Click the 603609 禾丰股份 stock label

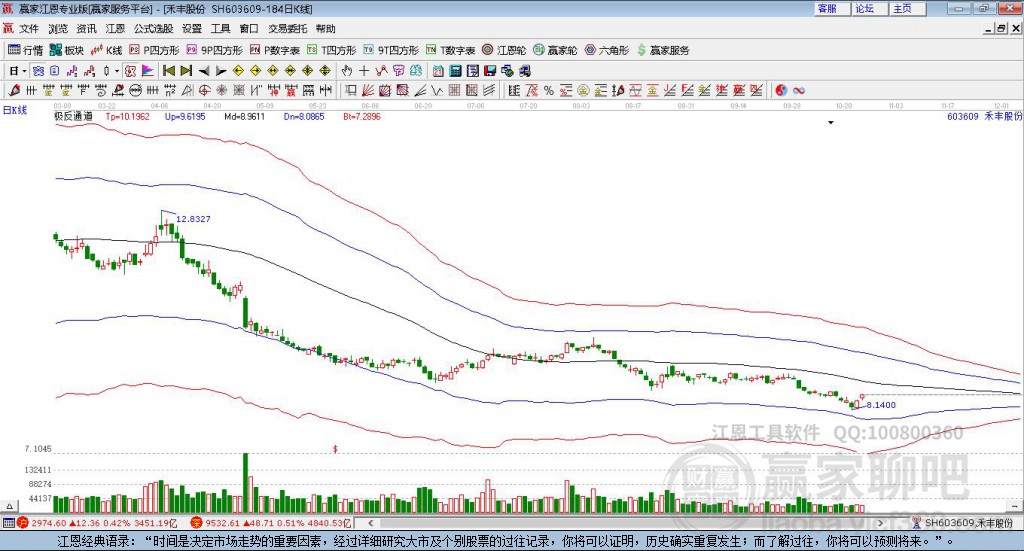(x=984, y=116)
